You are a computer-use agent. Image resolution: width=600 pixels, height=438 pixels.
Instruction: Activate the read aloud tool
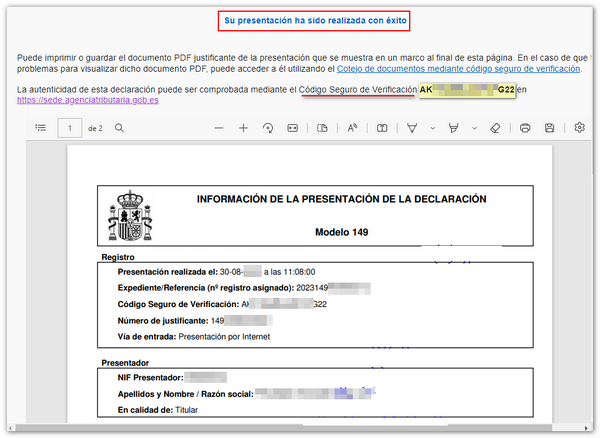(353, 128)
